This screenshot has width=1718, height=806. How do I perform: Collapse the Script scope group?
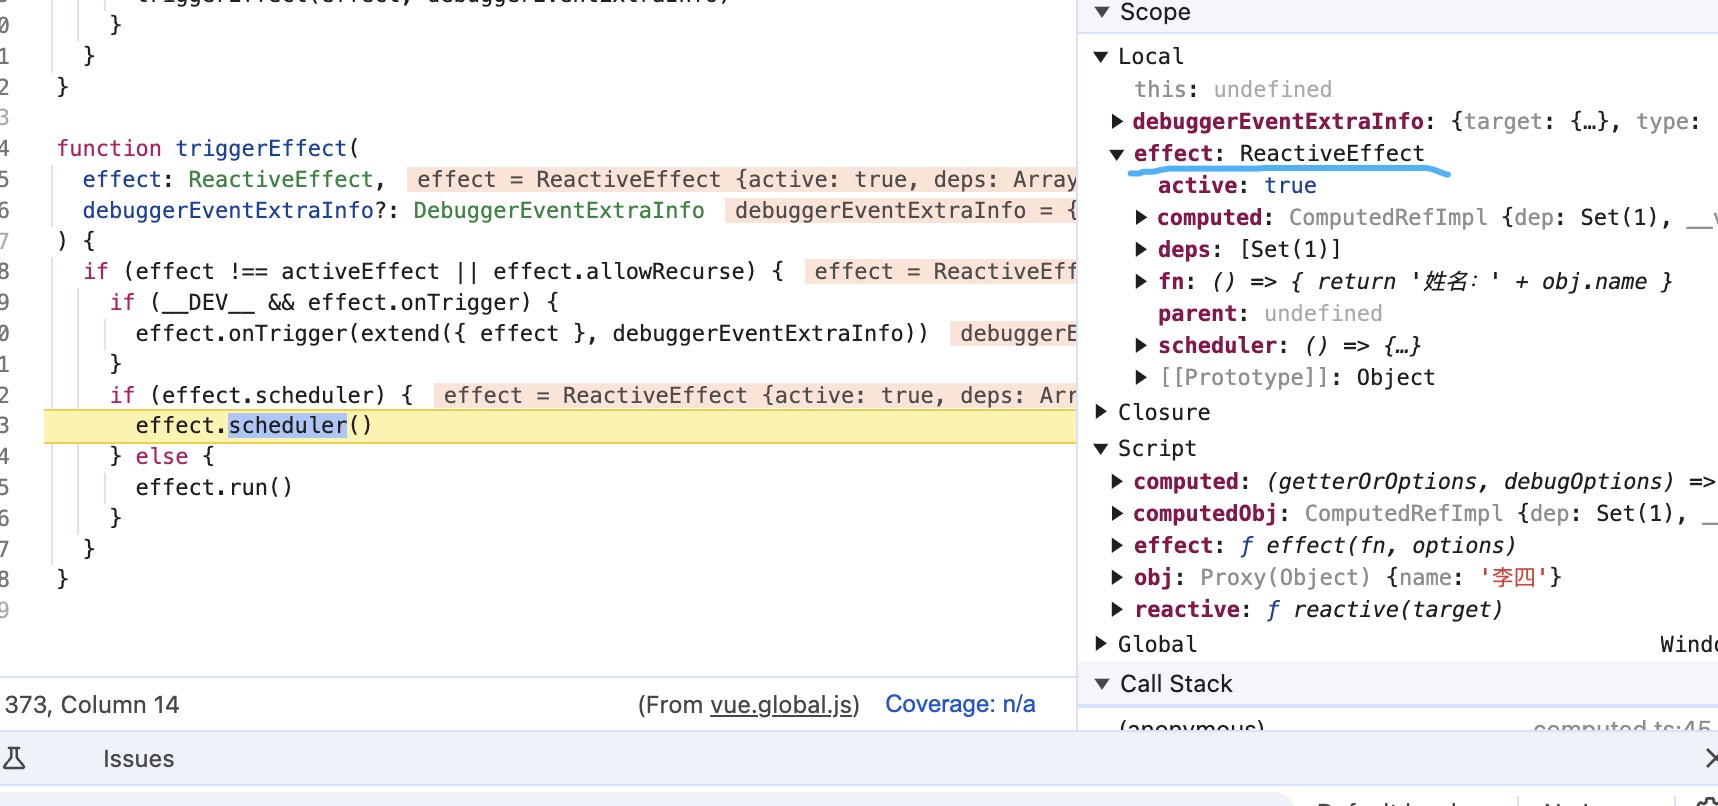[1101, 449]
